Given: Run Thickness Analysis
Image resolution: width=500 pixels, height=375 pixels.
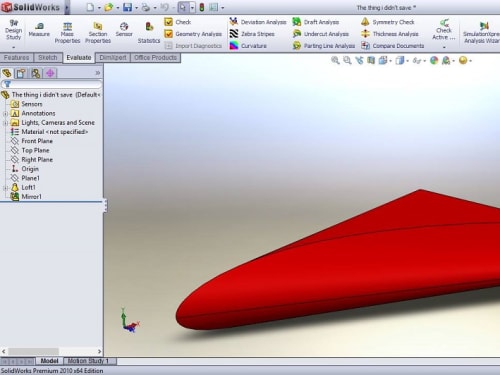Looking at the screenshot, I should 390,34.
